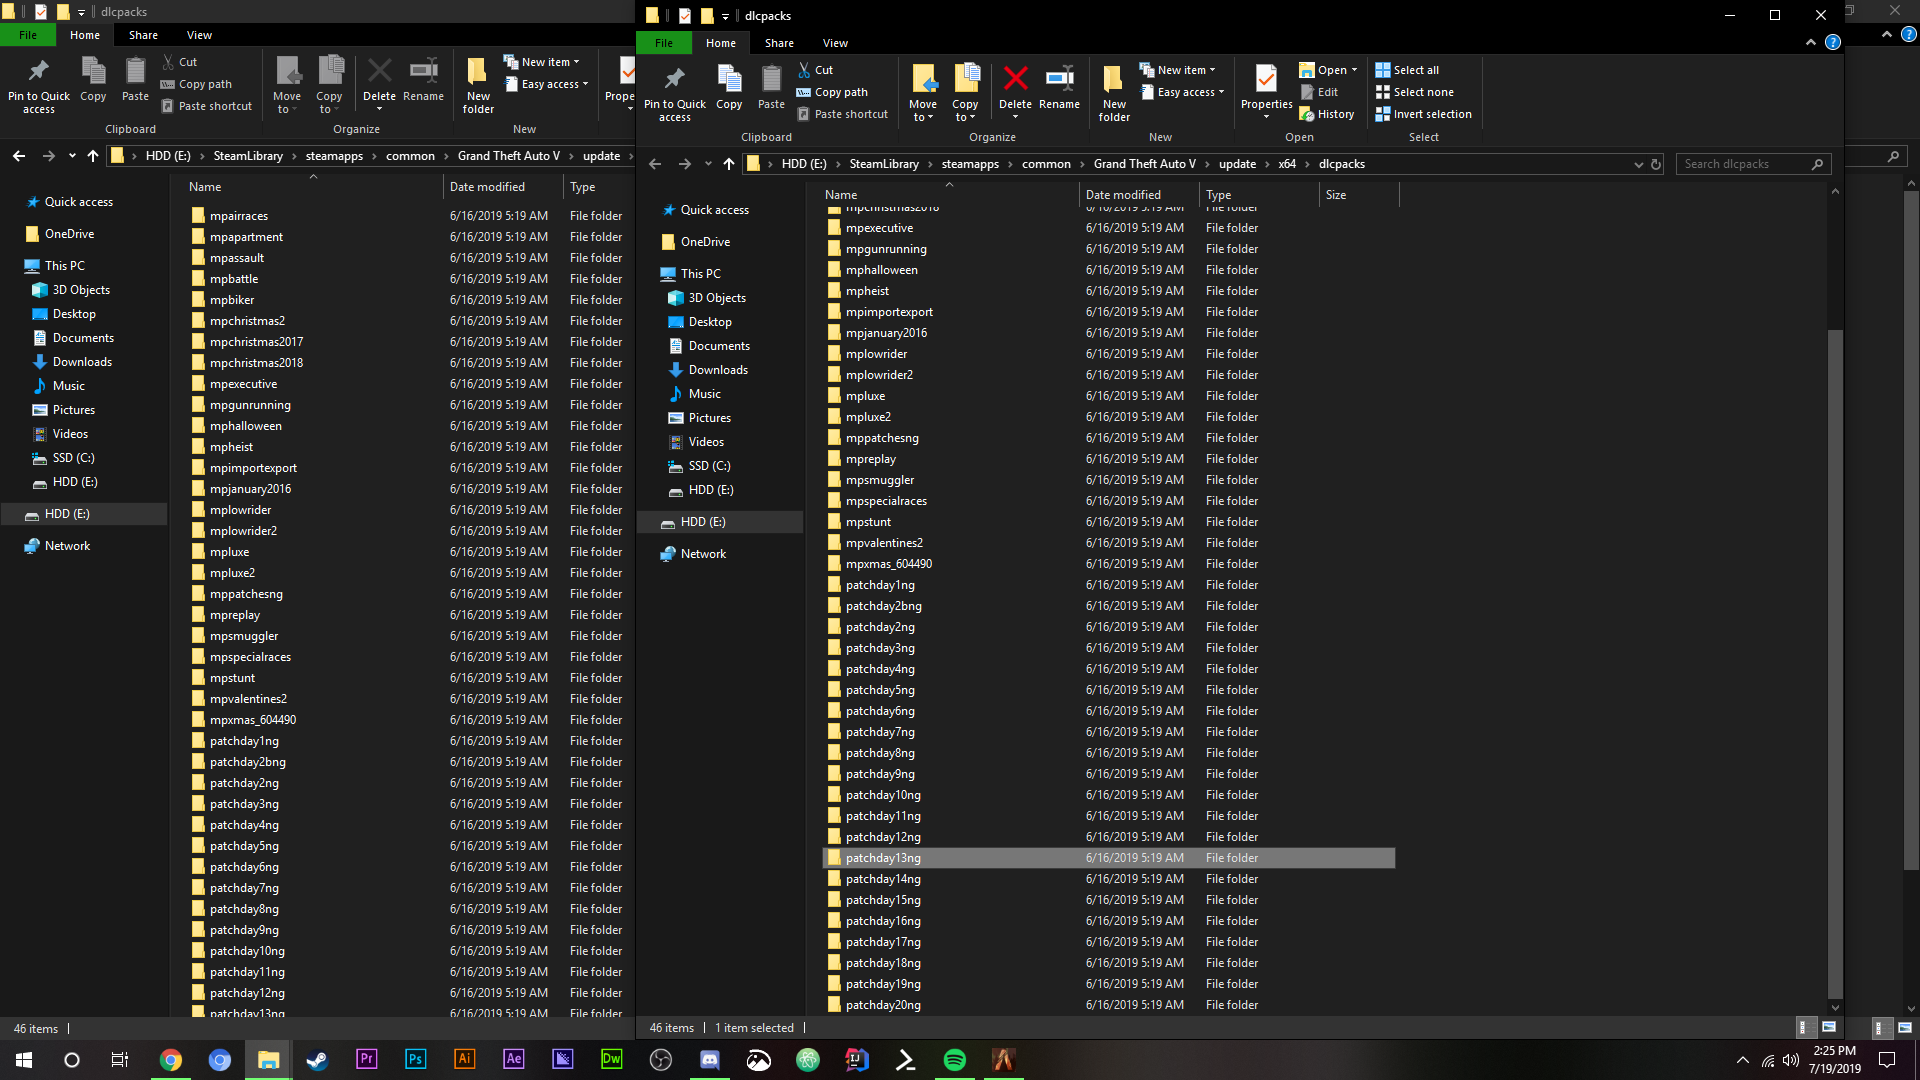
Task: Open the address bar history dropdown arrow
Action: click(1638, 164)
